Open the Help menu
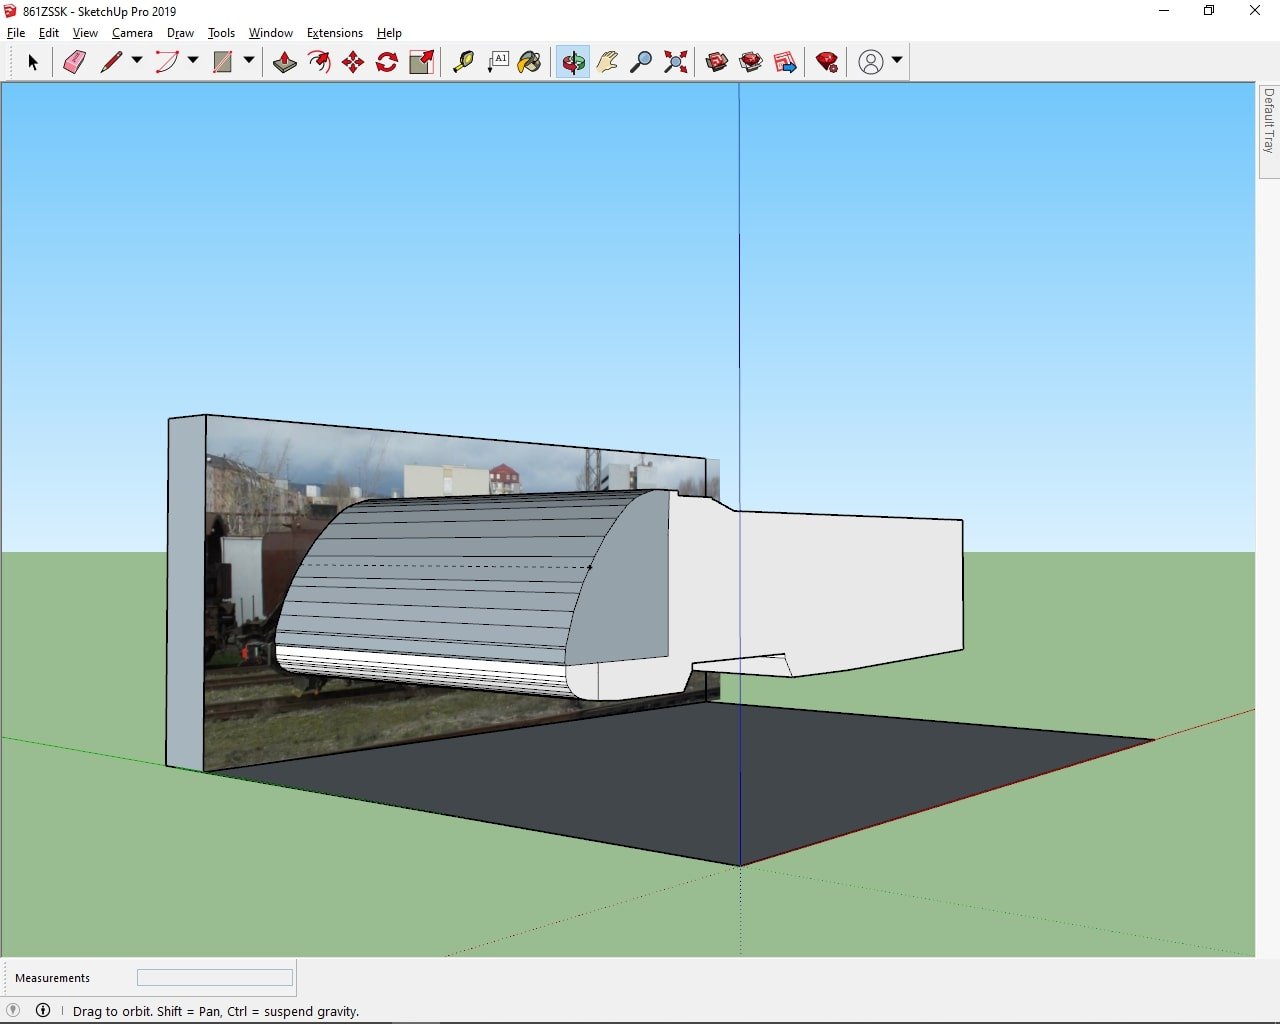Screen dimensions: 1280x1024 389,33
